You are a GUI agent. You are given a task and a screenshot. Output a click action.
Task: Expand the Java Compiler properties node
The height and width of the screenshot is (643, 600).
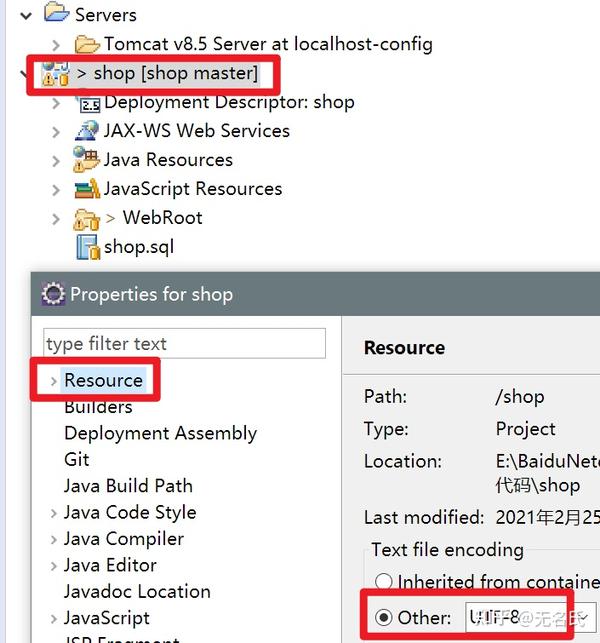point(54,540)
